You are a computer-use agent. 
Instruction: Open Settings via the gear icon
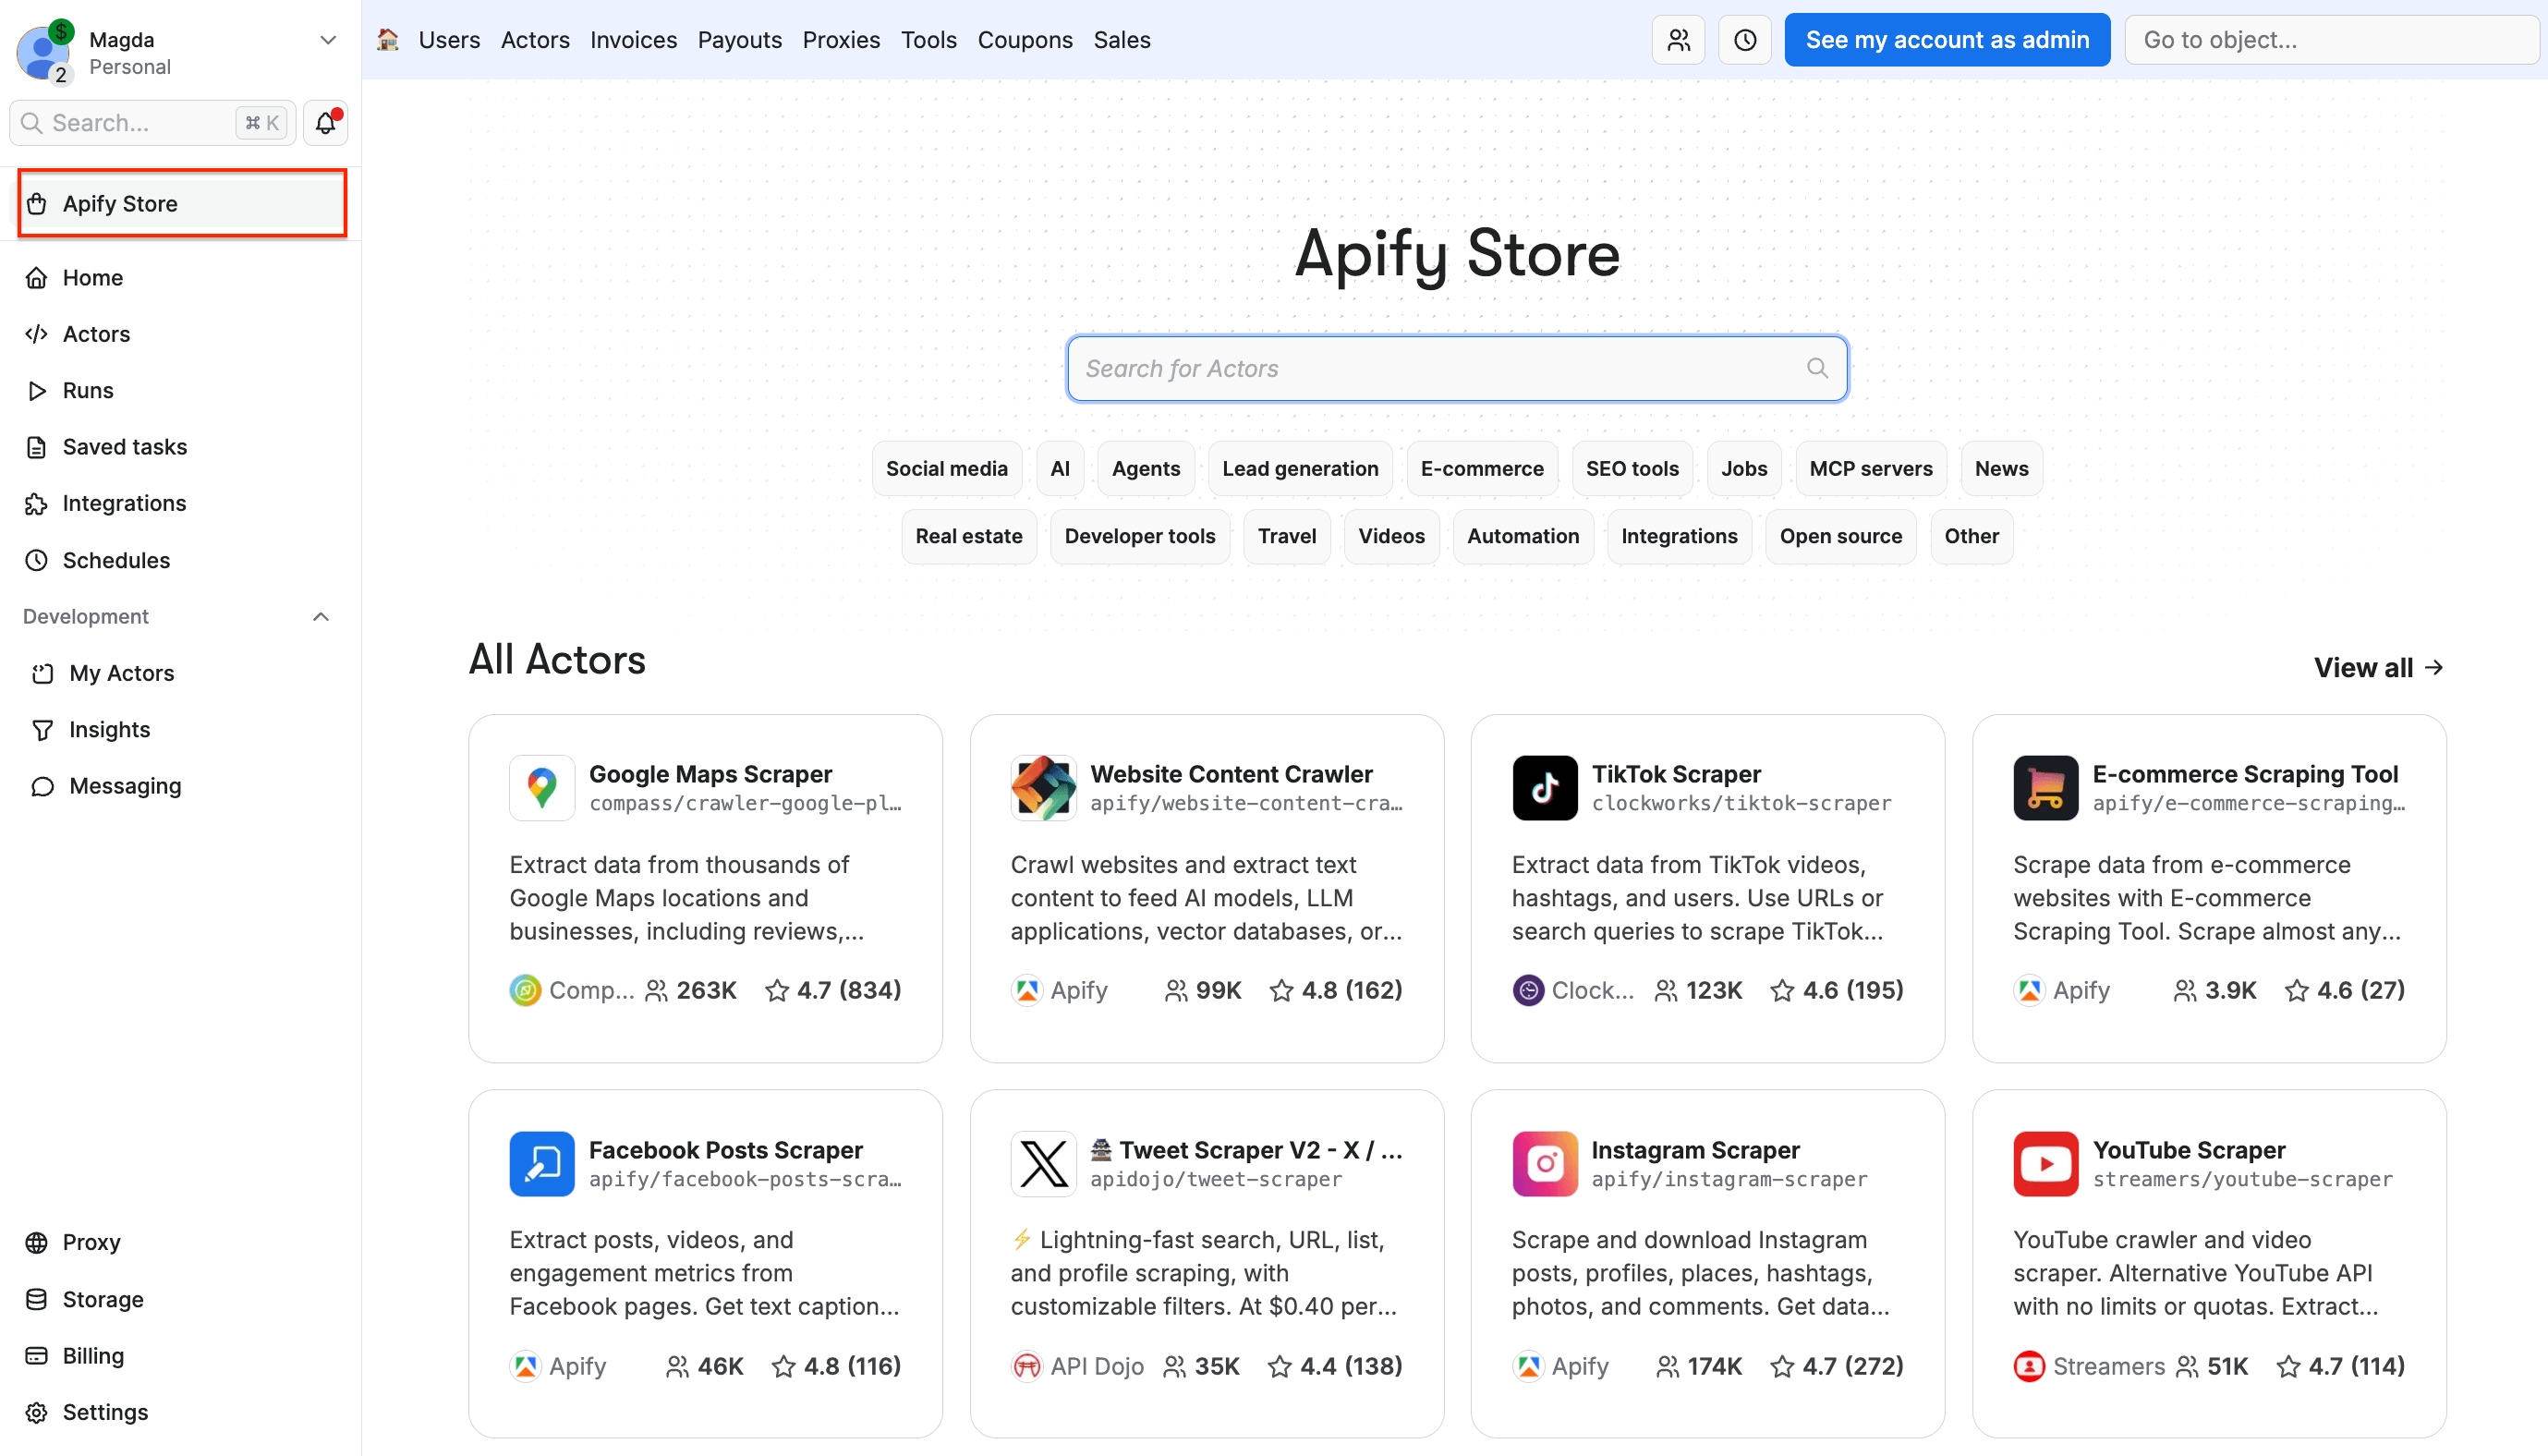(x=37, y=1412)
